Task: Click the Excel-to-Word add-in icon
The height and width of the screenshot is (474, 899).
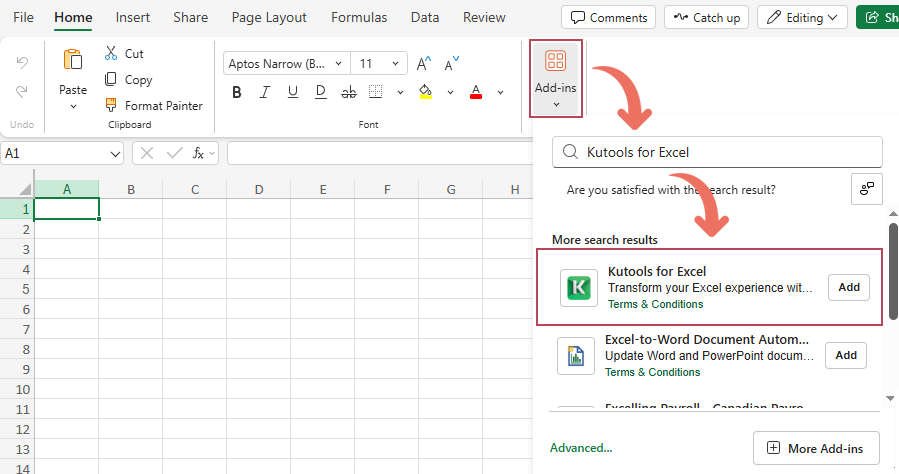Action: [576, 356]
